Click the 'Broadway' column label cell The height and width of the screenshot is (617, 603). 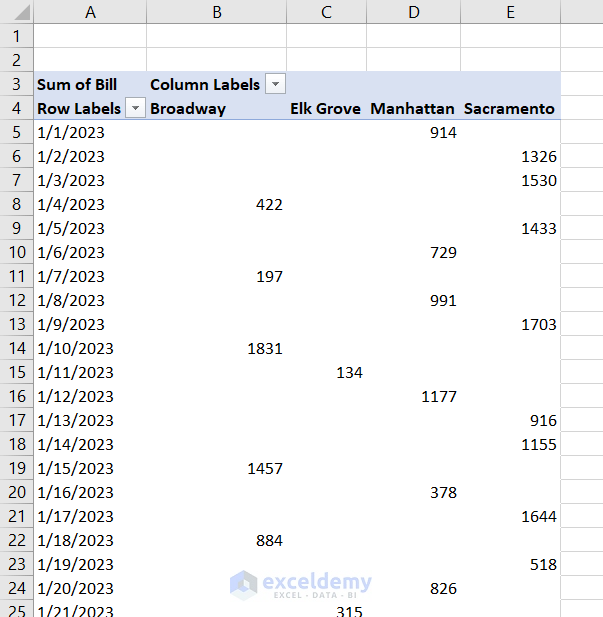(216, 108)
